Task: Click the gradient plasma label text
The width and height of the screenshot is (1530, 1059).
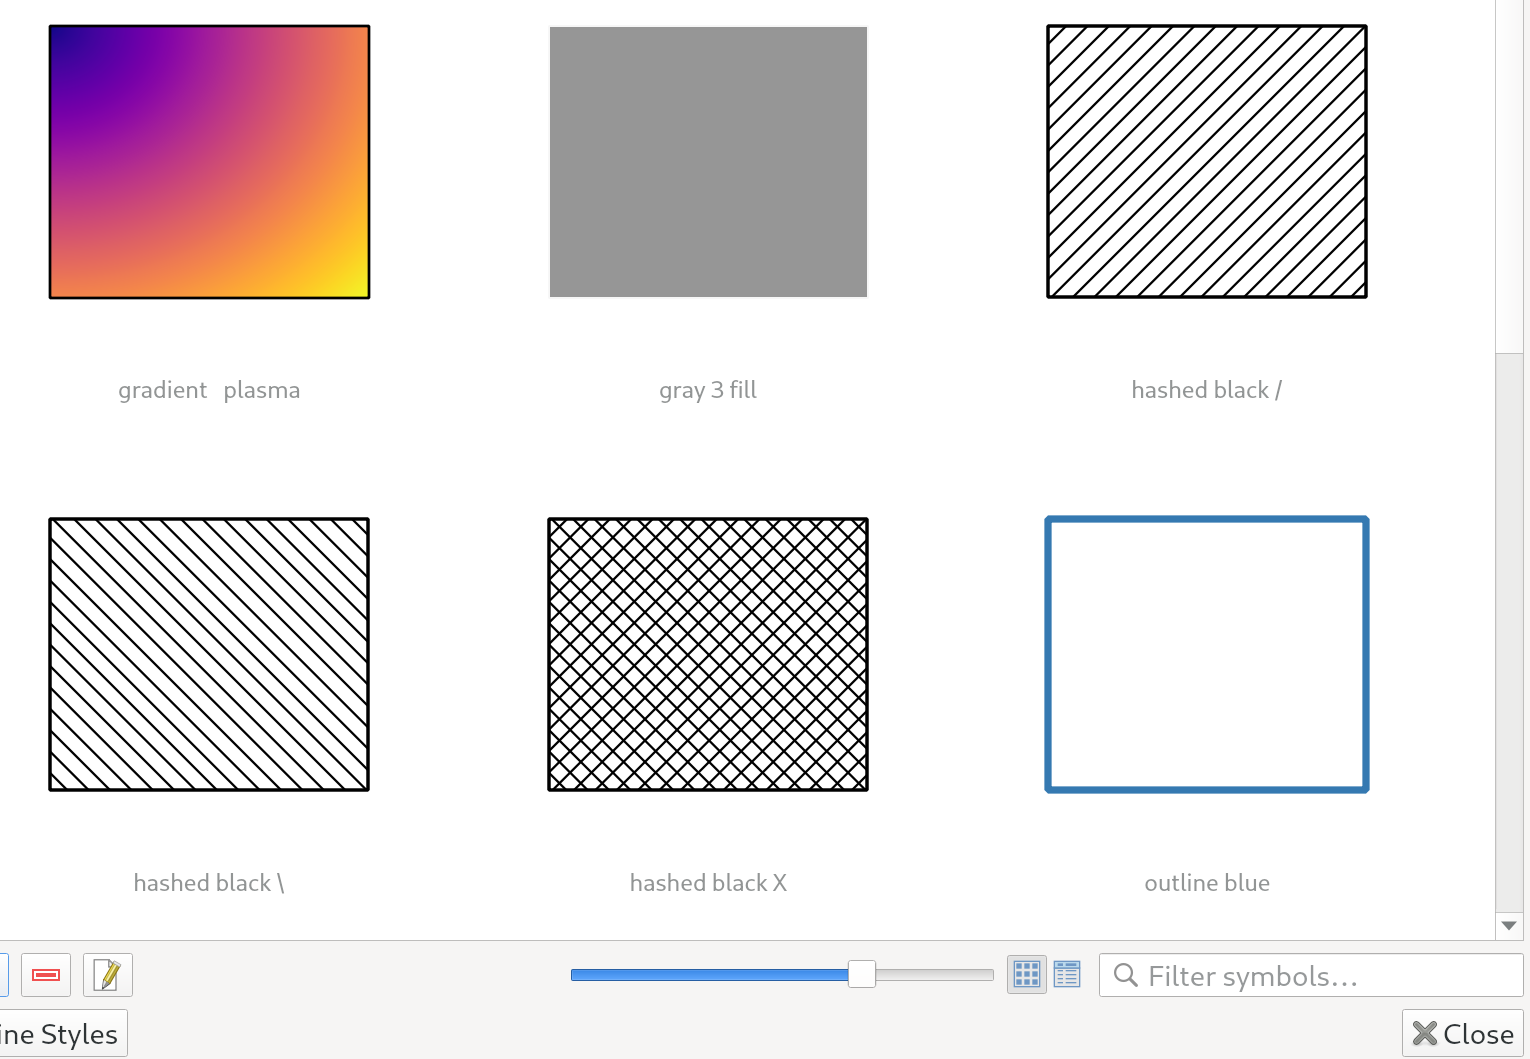Action: click(x=209, y=390)
